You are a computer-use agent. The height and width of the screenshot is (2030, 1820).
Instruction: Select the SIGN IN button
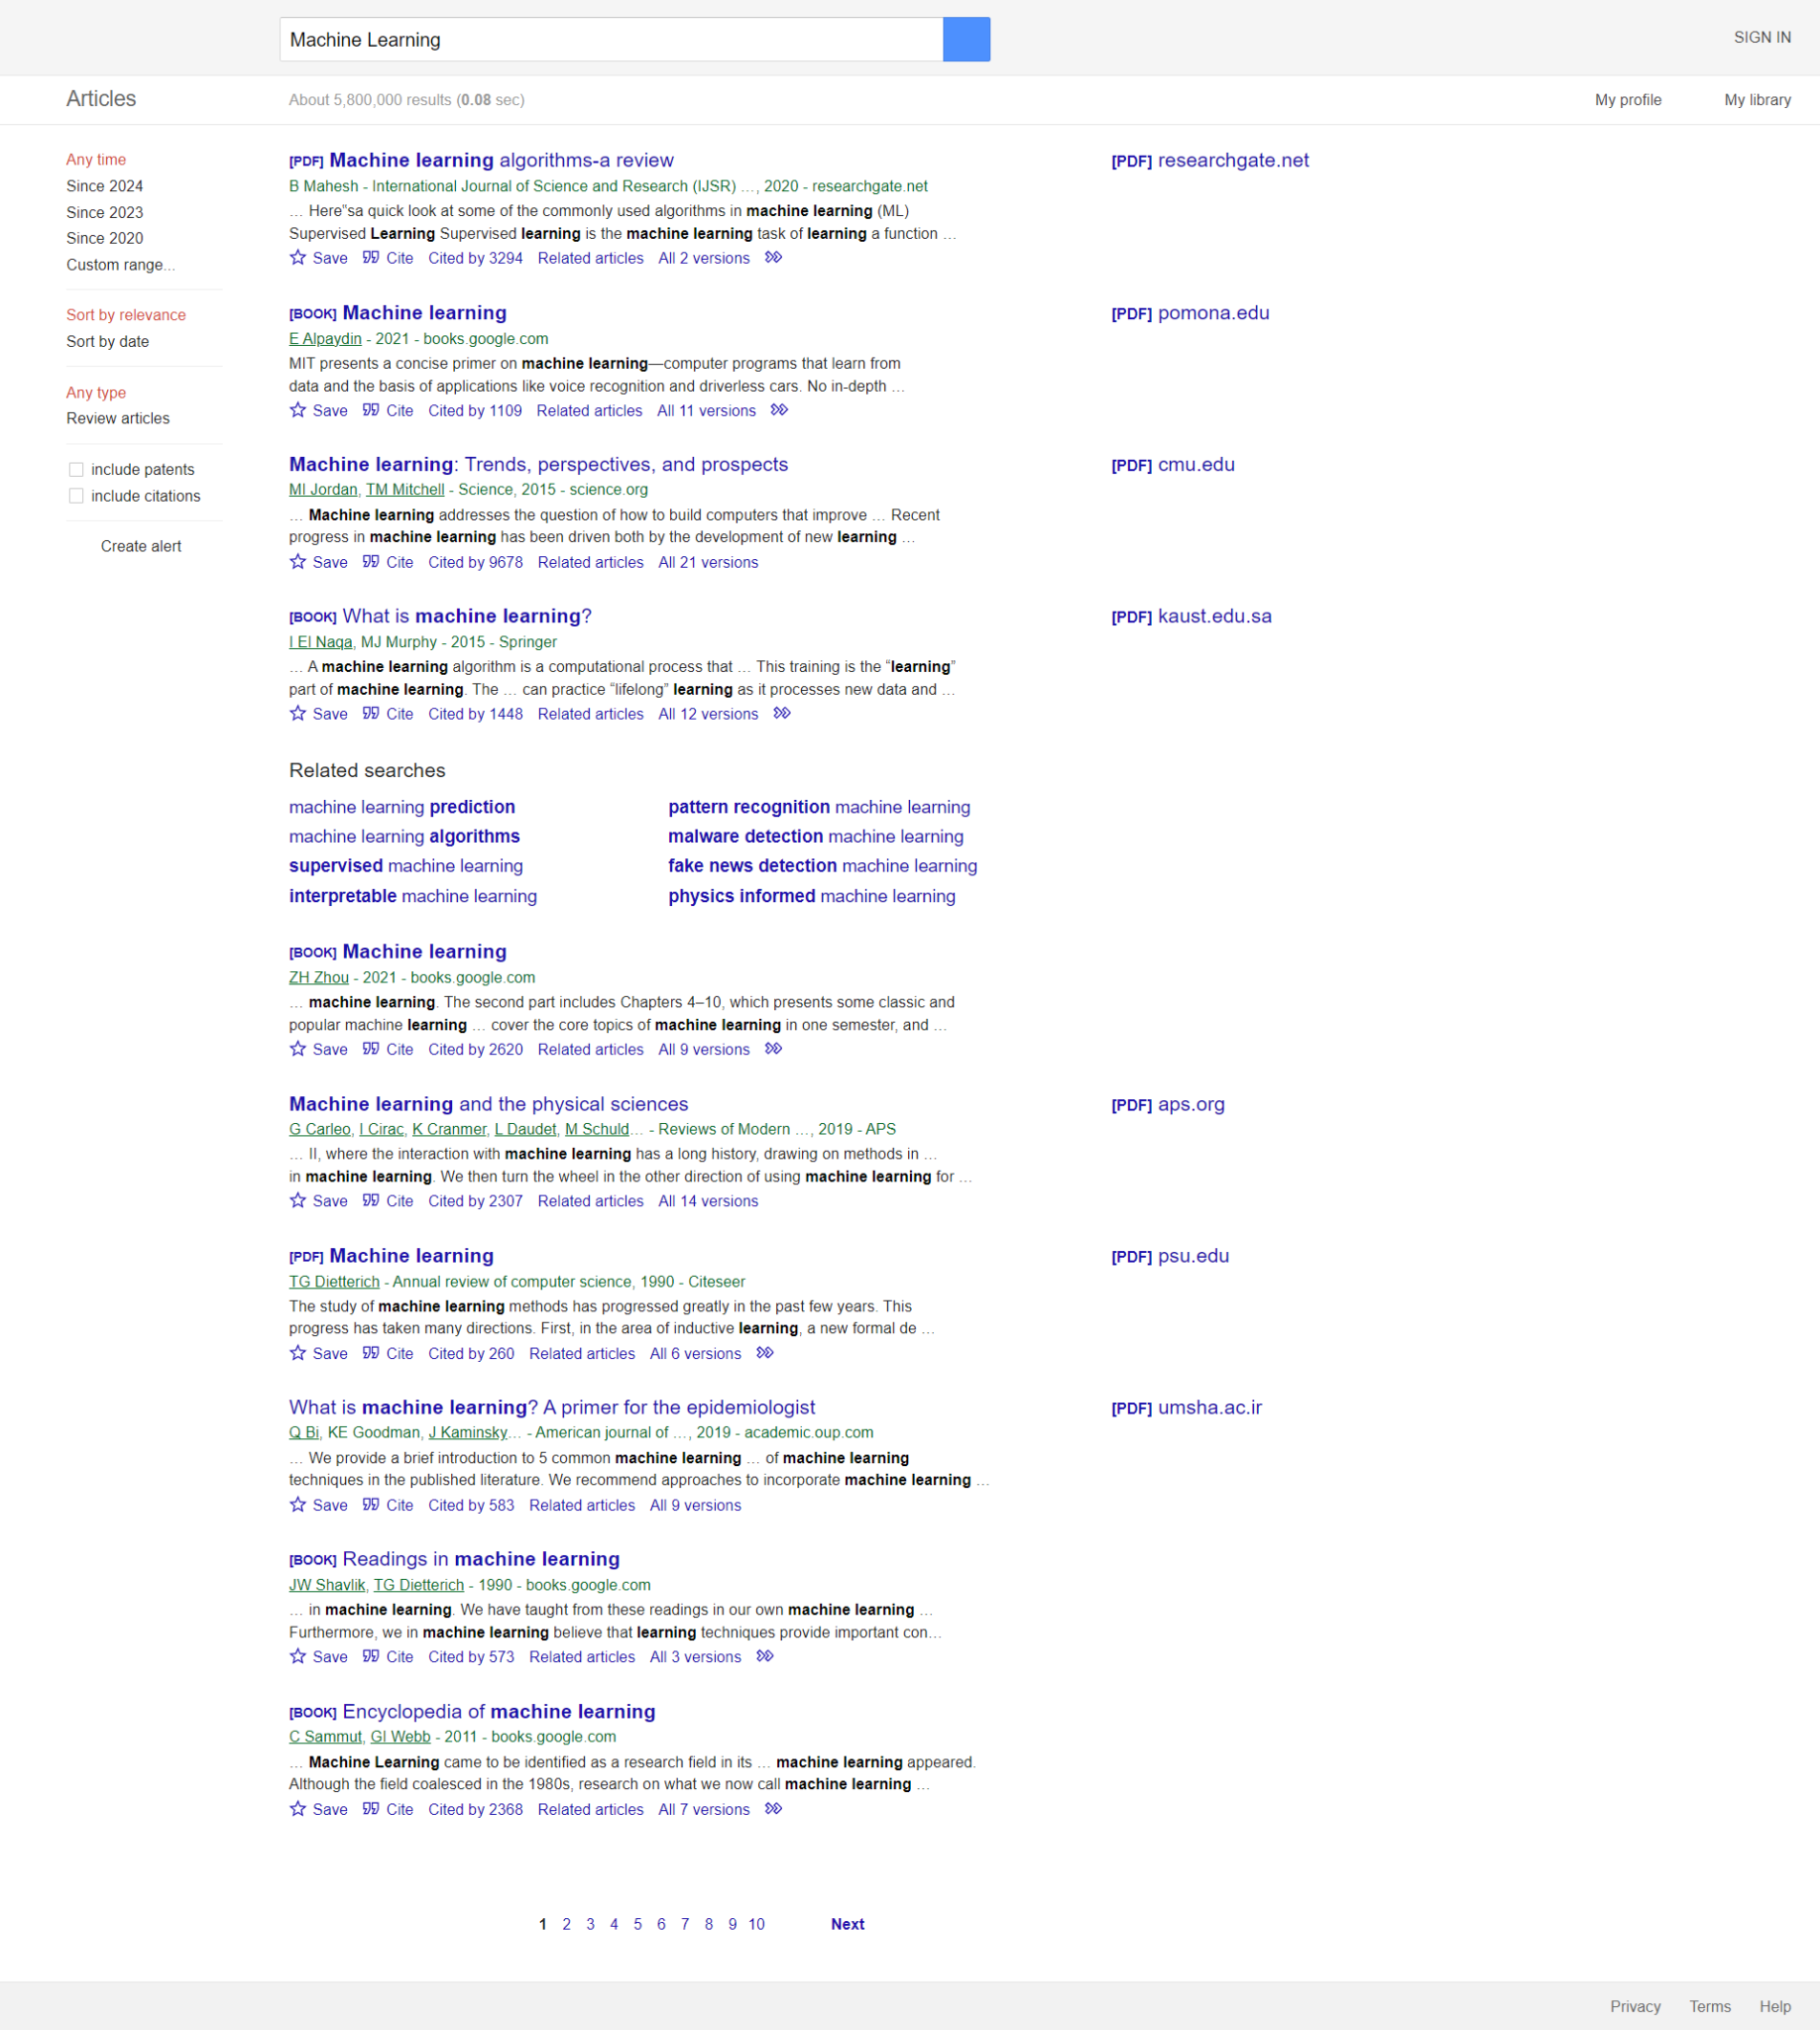[x=1761, y=37]
